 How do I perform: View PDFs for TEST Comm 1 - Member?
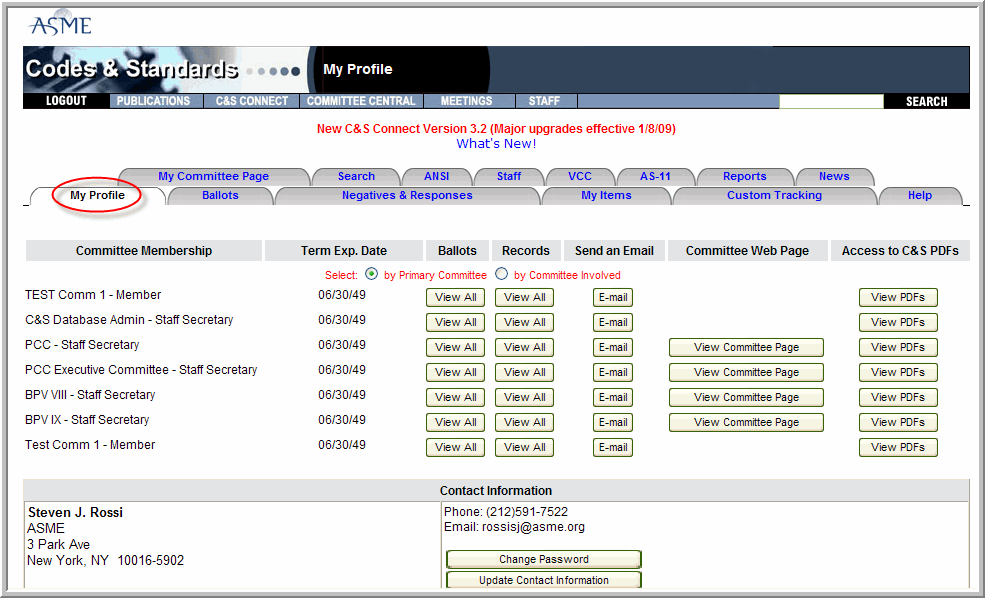(x=898, y=297)
